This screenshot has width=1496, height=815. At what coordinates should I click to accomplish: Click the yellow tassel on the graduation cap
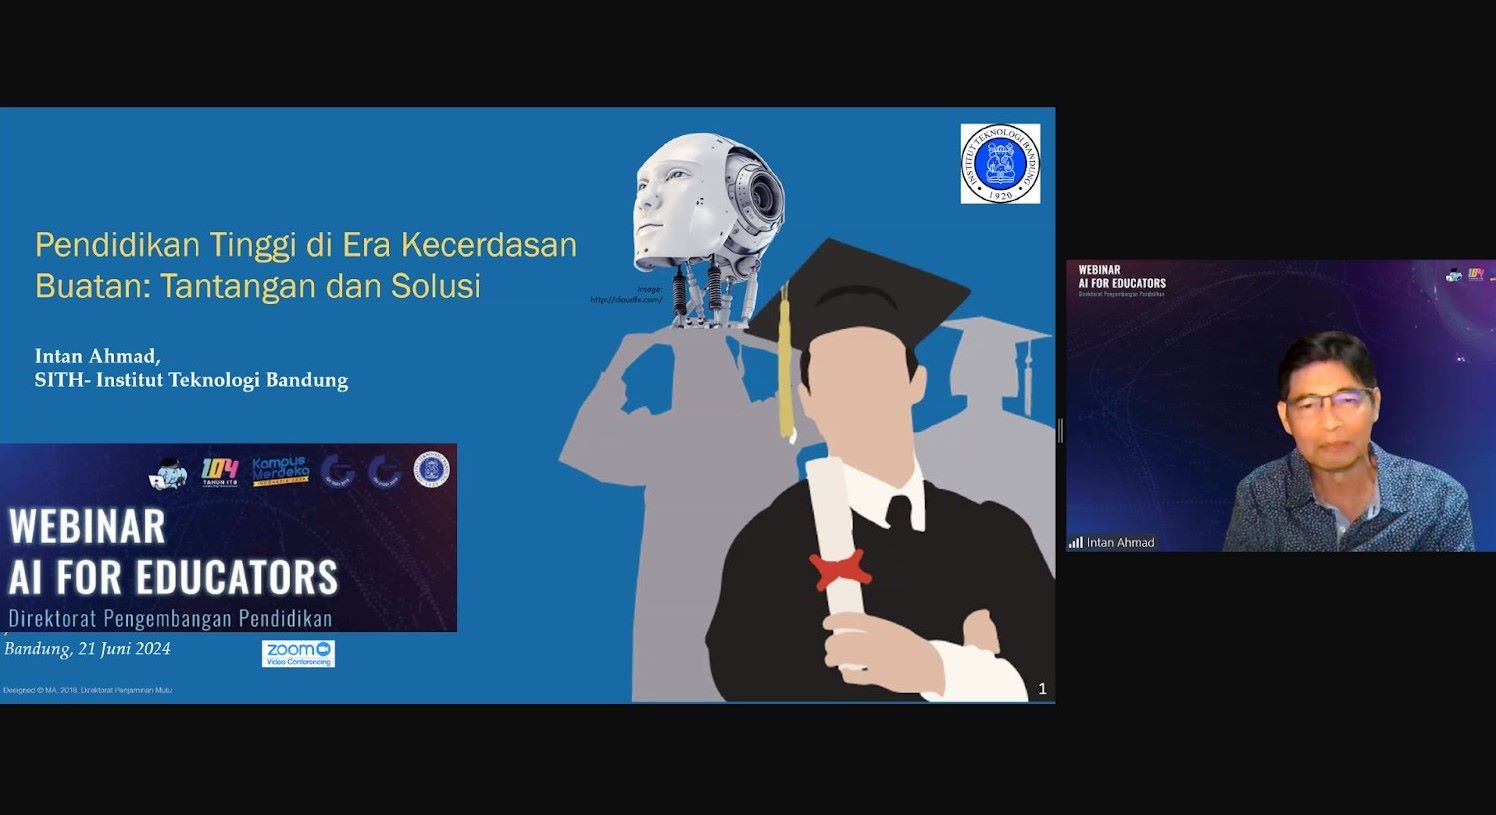pyautogui.click(x=785, y=370)
